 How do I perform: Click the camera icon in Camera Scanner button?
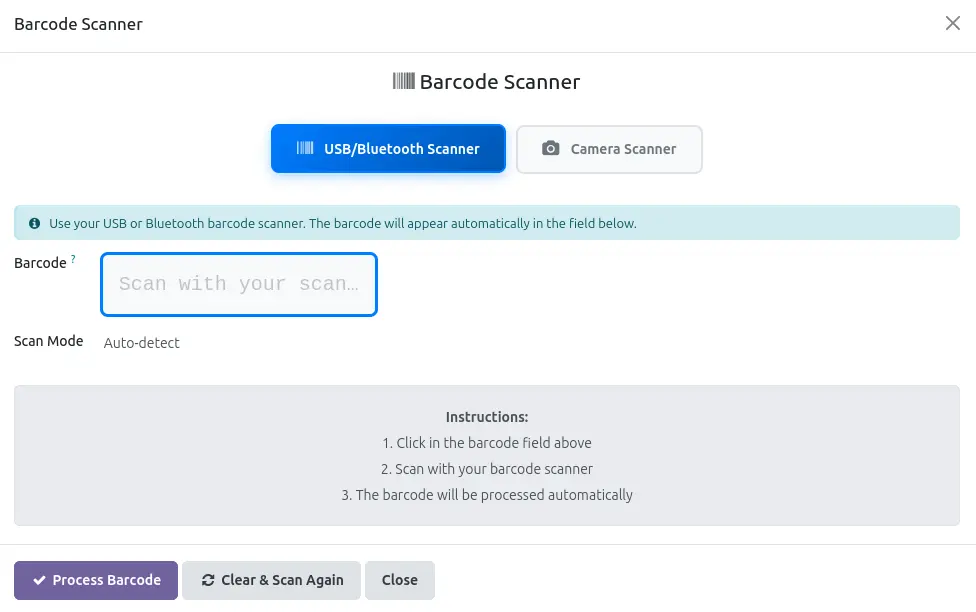550,148
